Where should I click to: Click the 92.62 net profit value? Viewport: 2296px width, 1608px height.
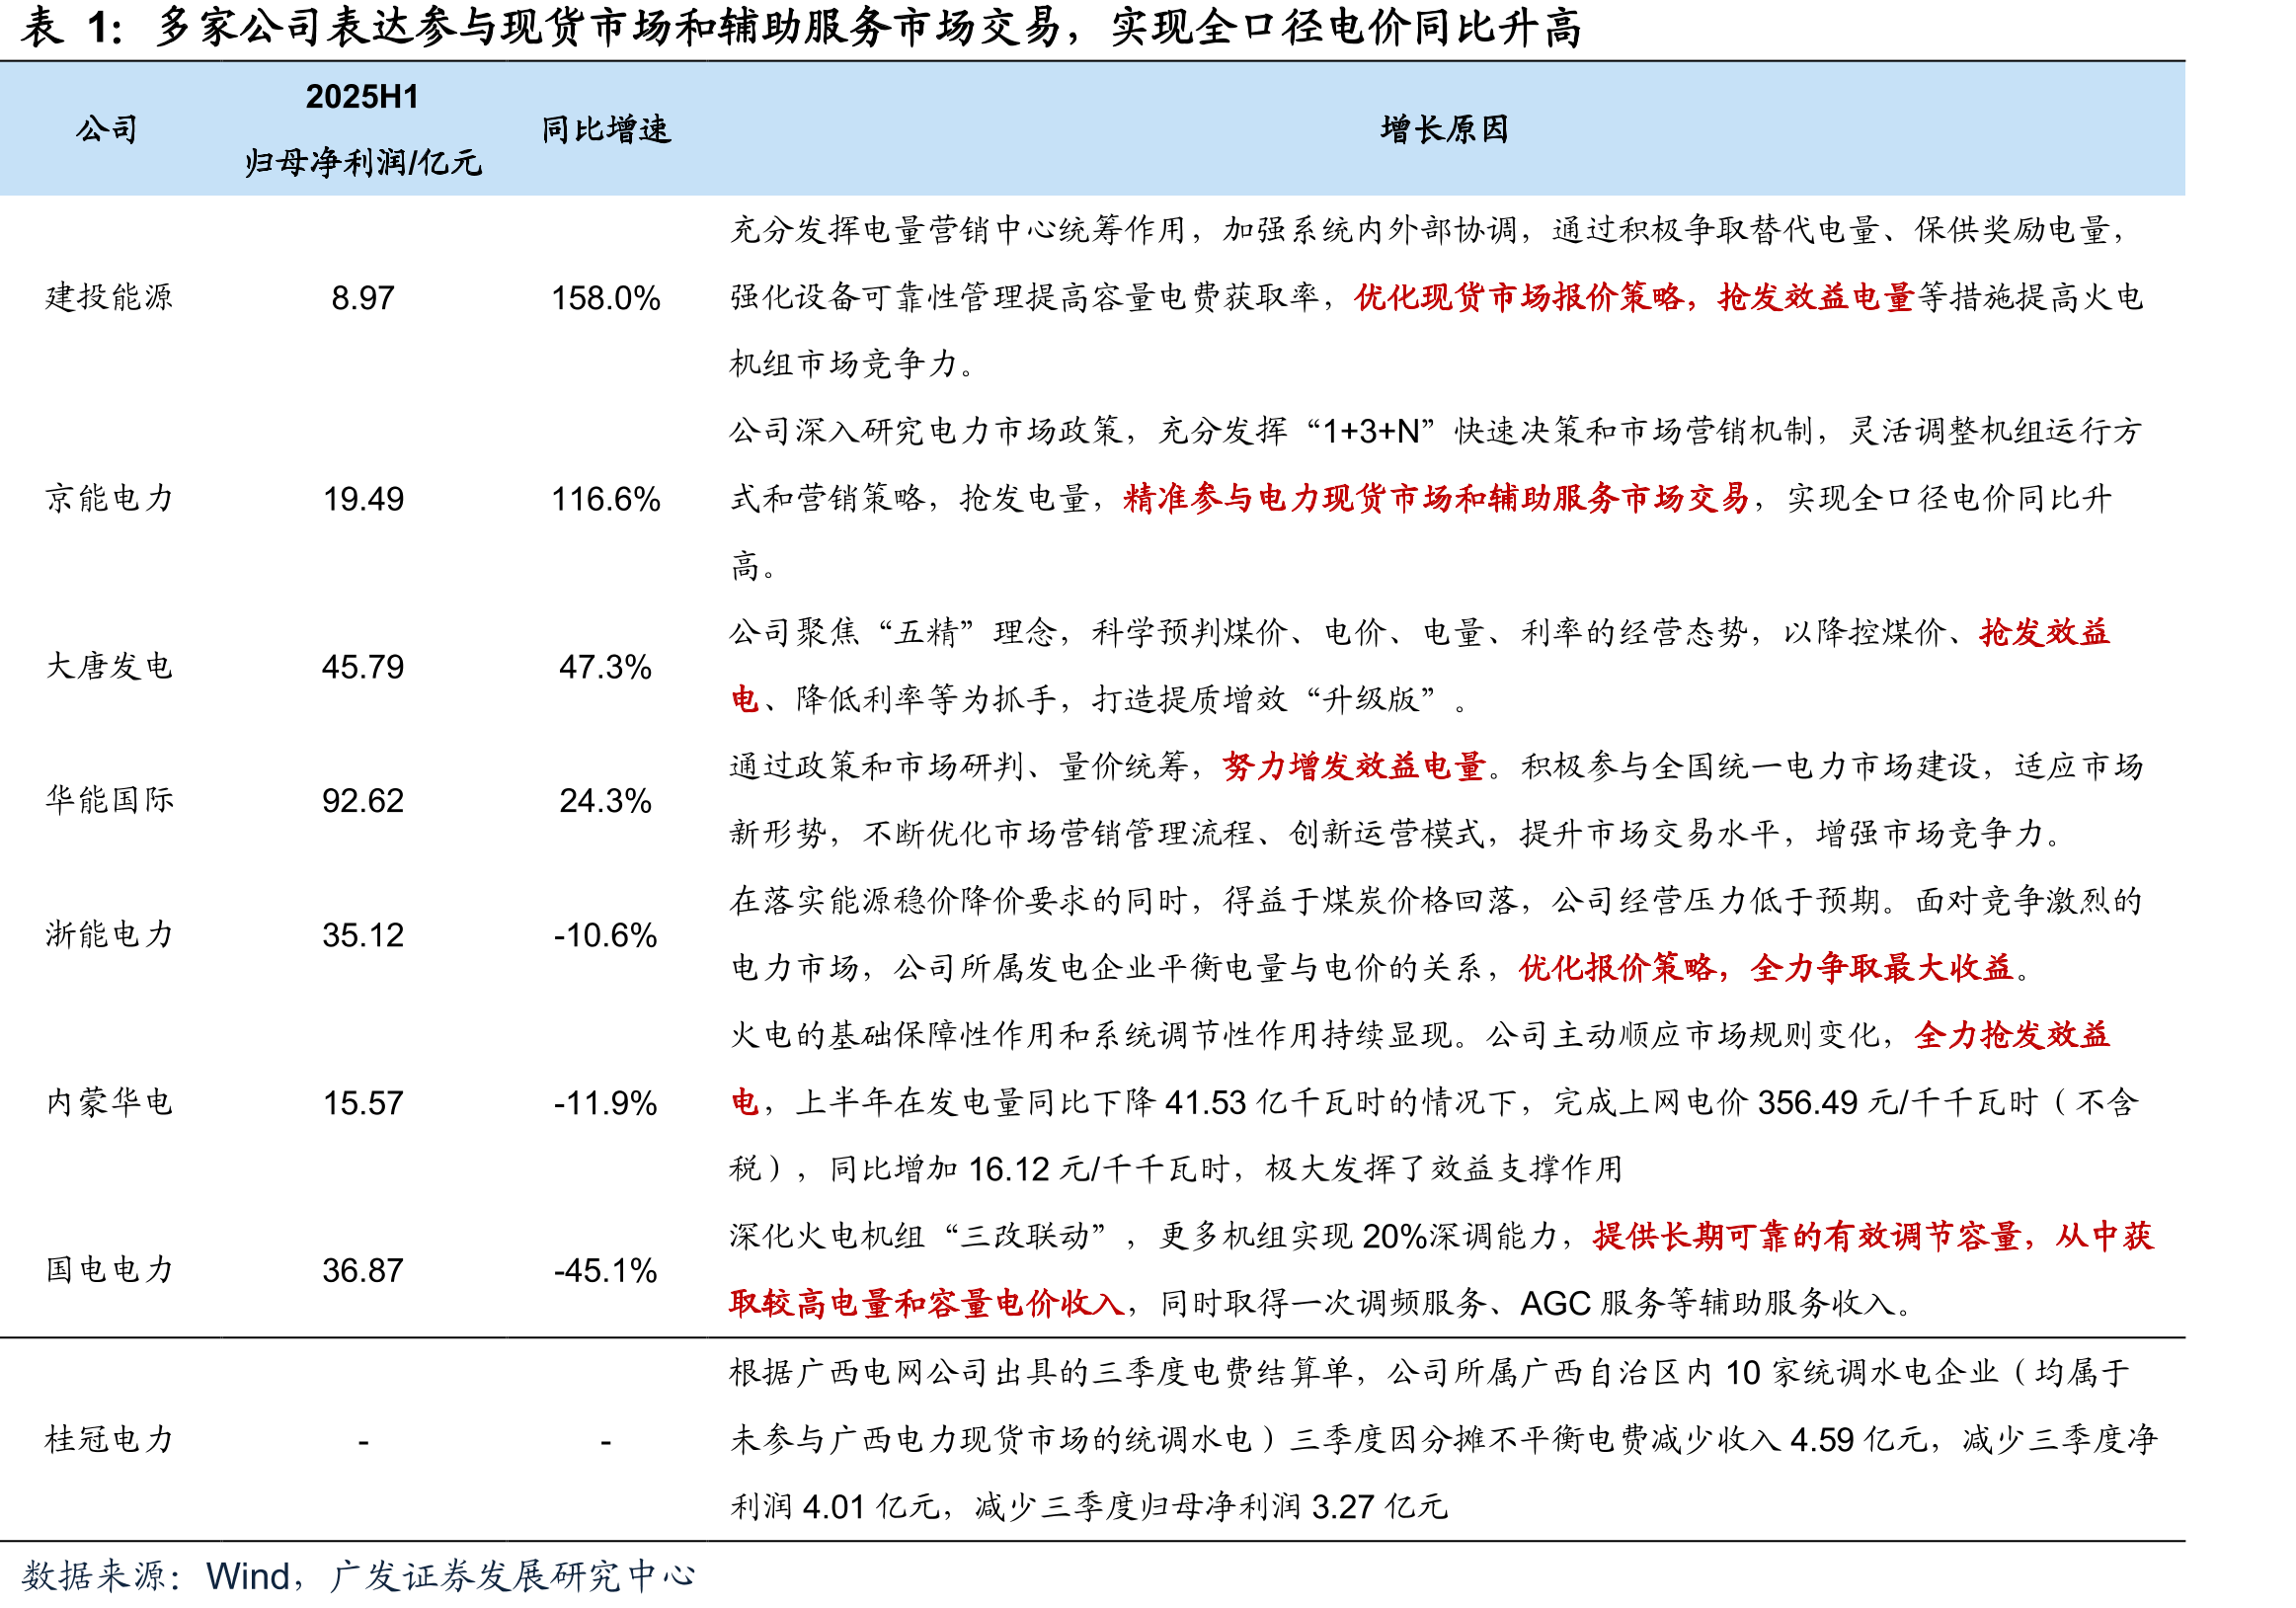point(363,801)
